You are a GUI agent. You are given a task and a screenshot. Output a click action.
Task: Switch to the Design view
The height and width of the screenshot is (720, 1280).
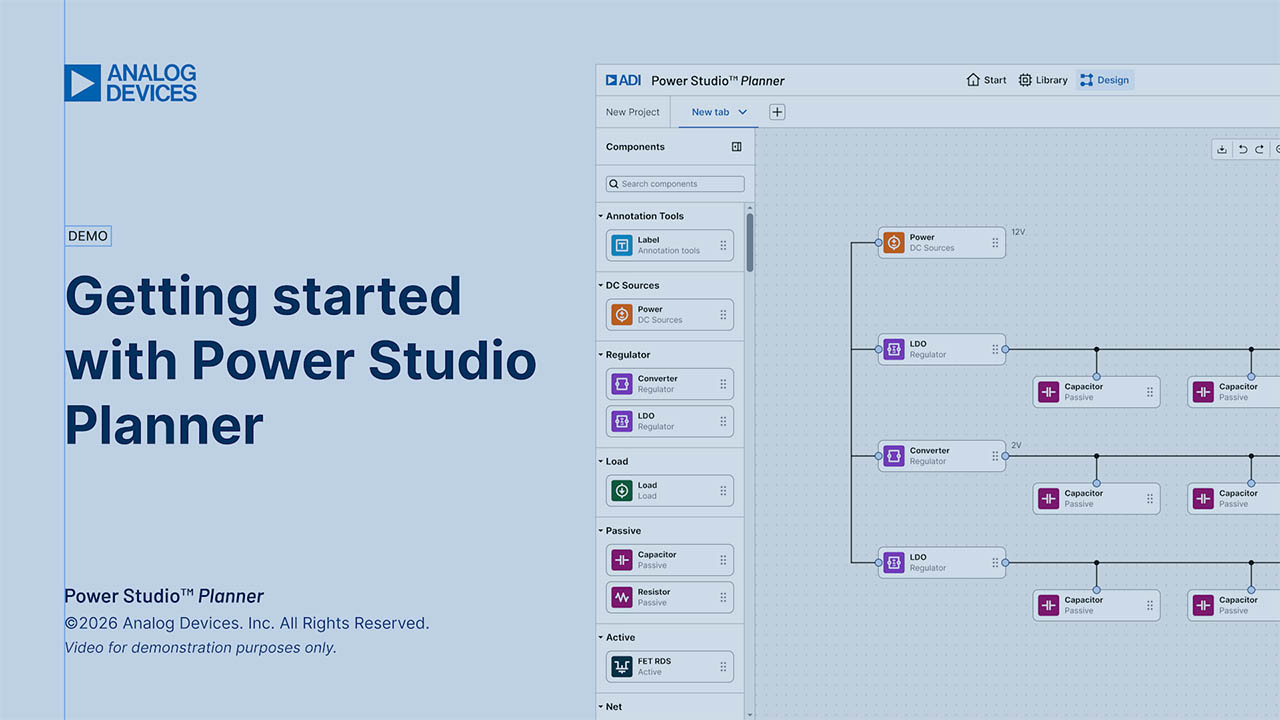coord(1105,80)
